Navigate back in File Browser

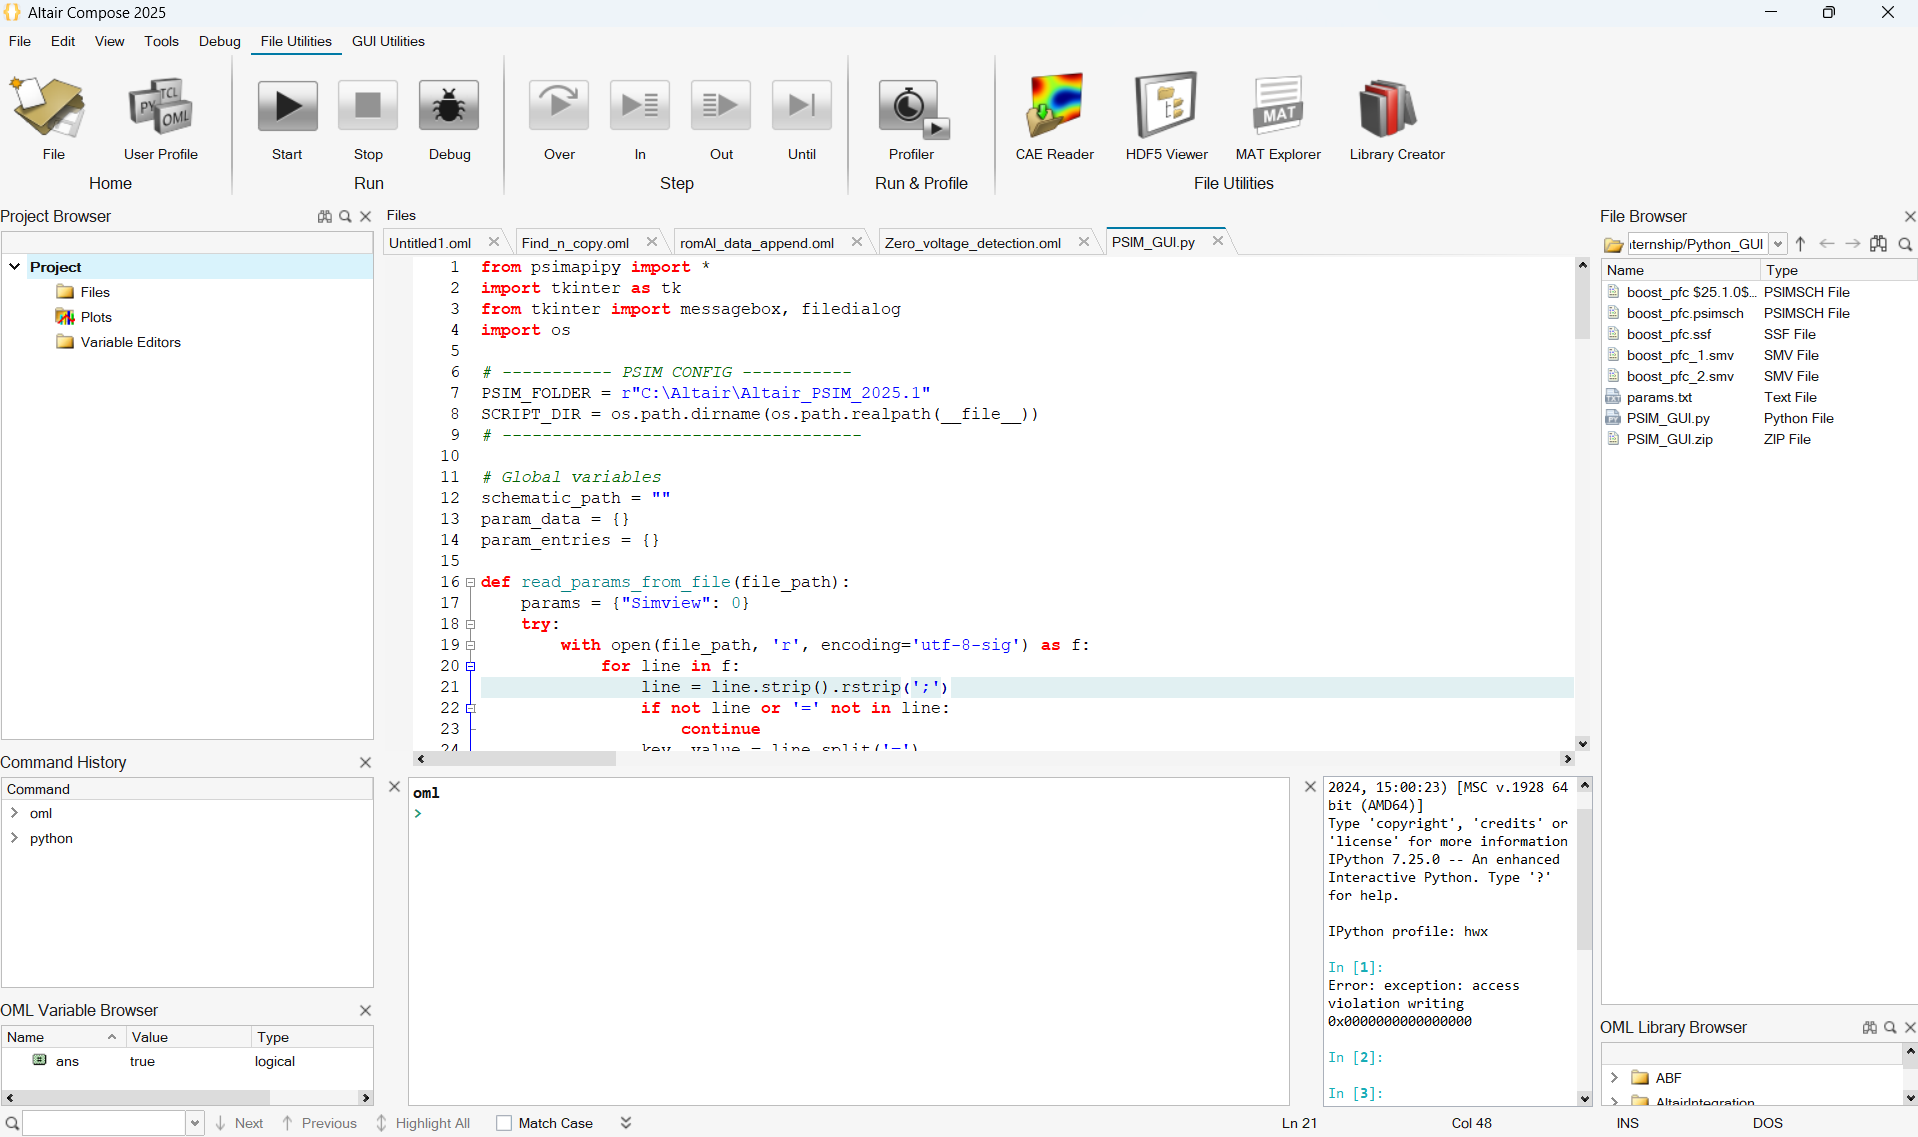(x=1827, y=244)
